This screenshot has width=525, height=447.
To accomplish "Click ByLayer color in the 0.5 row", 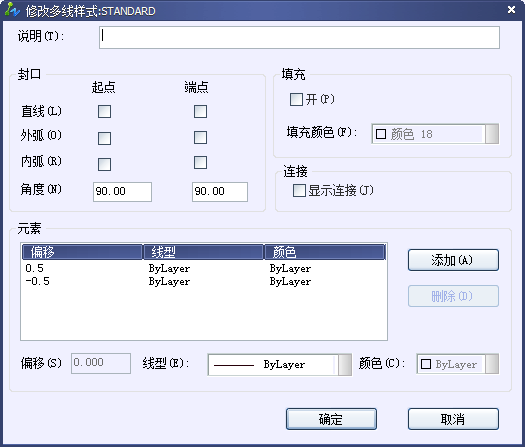I will click(x=290, y=269).
